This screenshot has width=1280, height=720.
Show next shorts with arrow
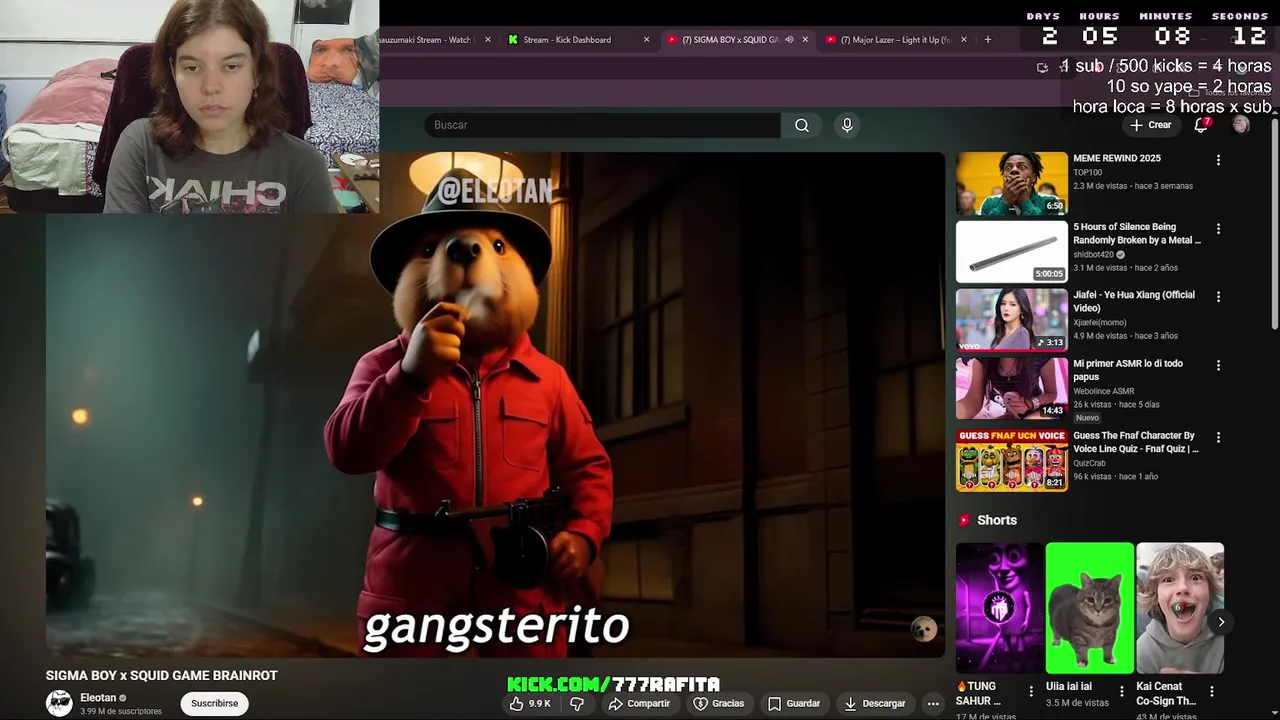pos(1221,622)
